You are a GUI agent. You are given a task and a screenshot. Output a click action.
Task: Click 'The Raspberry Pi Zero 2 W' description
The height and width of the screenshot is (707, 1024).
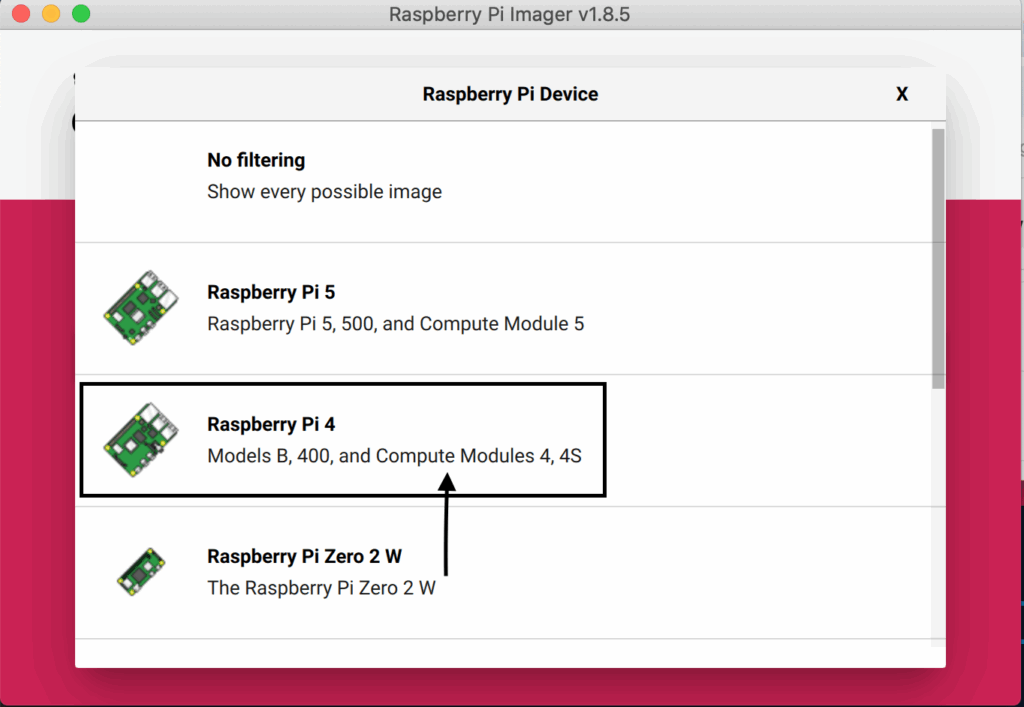(321, 588)
